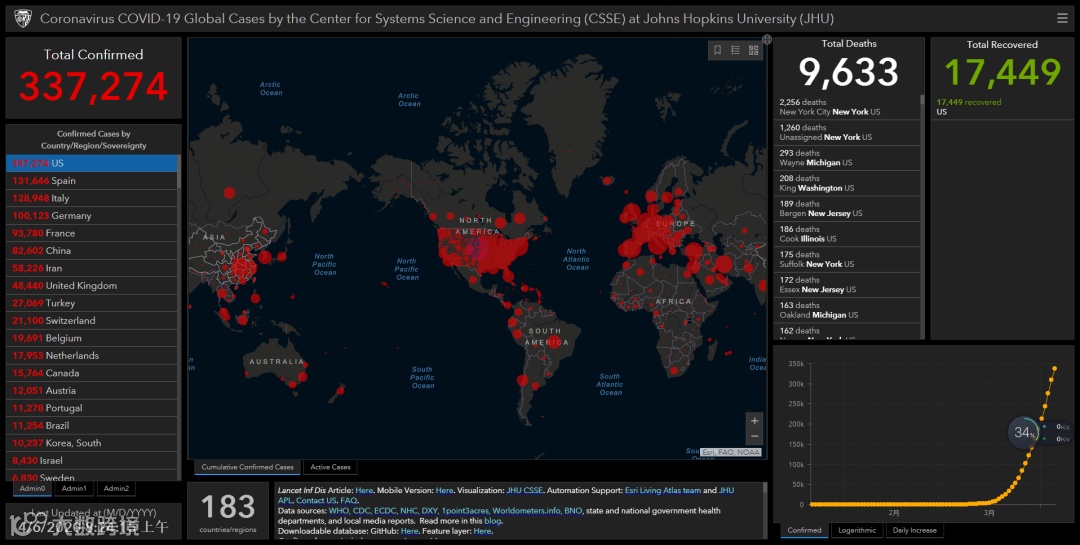Viewport: 1080px width, 545px height.
Task: Click the Oakland Michigan 163 deaths entry
Action: point(847,310)
